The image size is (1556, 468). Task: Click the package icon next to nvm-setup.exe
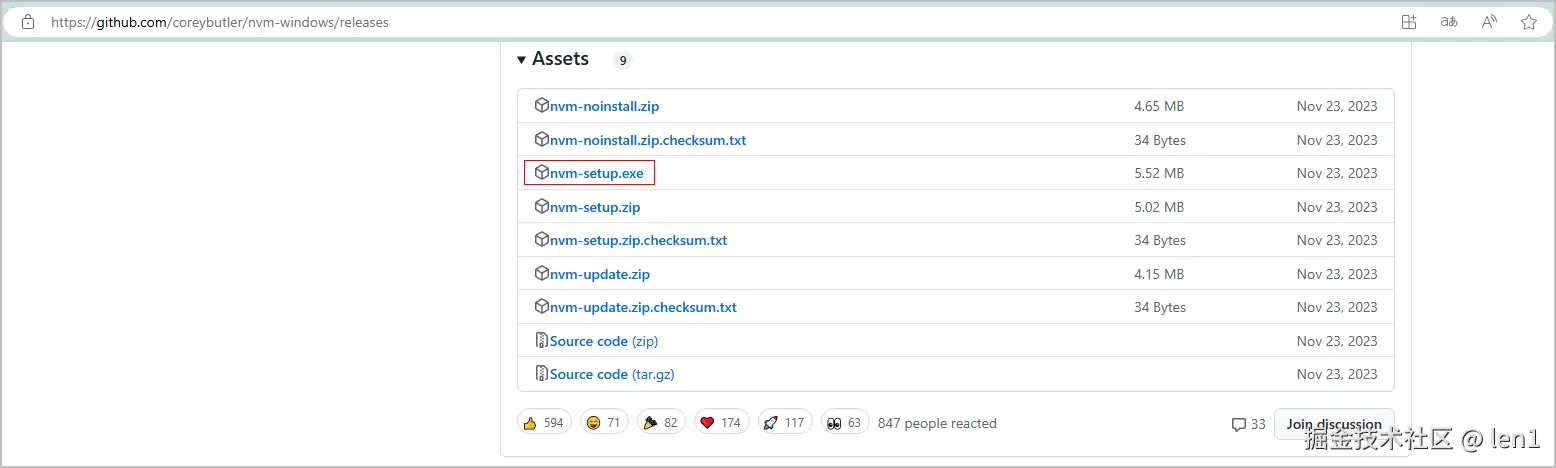(x=542, y=173)
